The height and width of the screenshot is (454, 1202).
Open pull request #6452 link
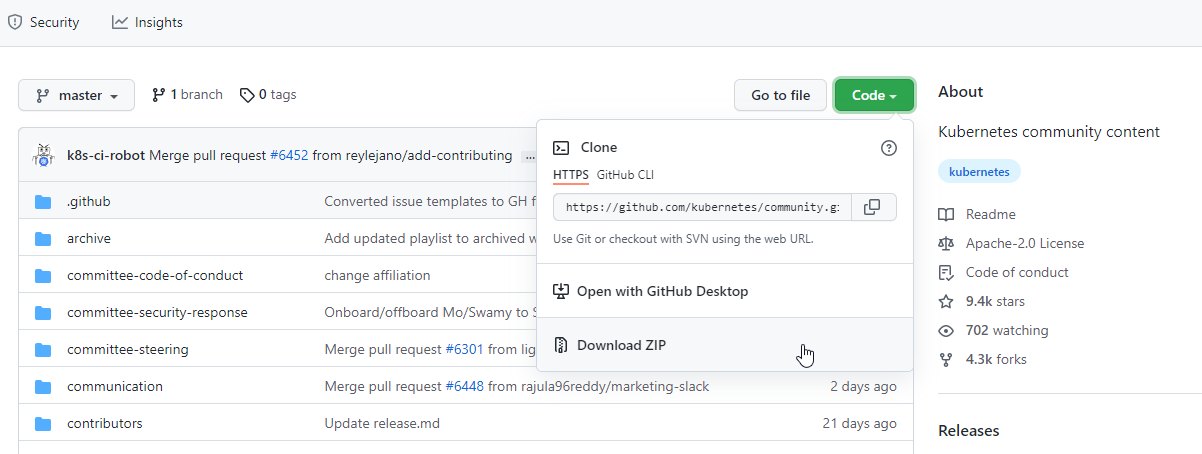coord(289,155)
